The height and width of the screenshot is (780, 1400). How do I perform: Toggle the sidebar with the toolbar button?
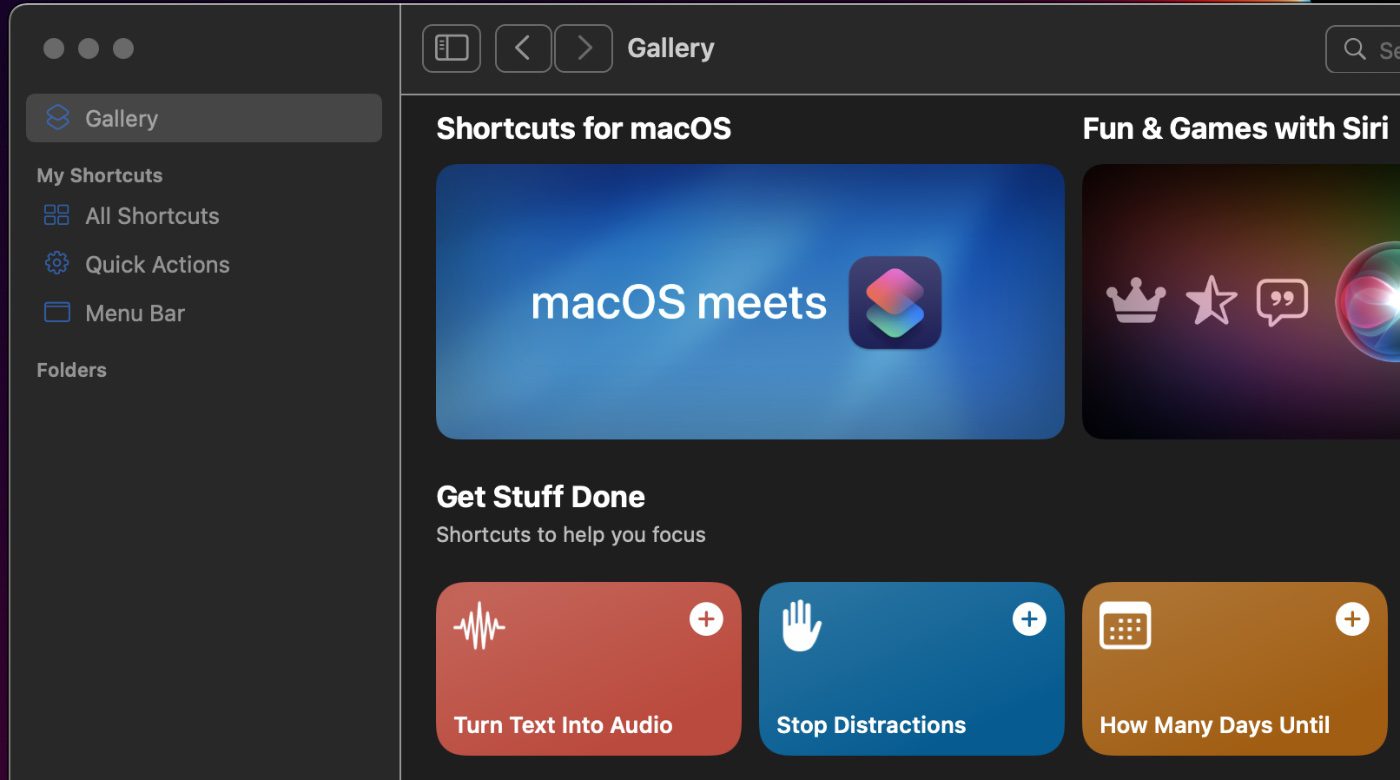click(x=452, y=48)
